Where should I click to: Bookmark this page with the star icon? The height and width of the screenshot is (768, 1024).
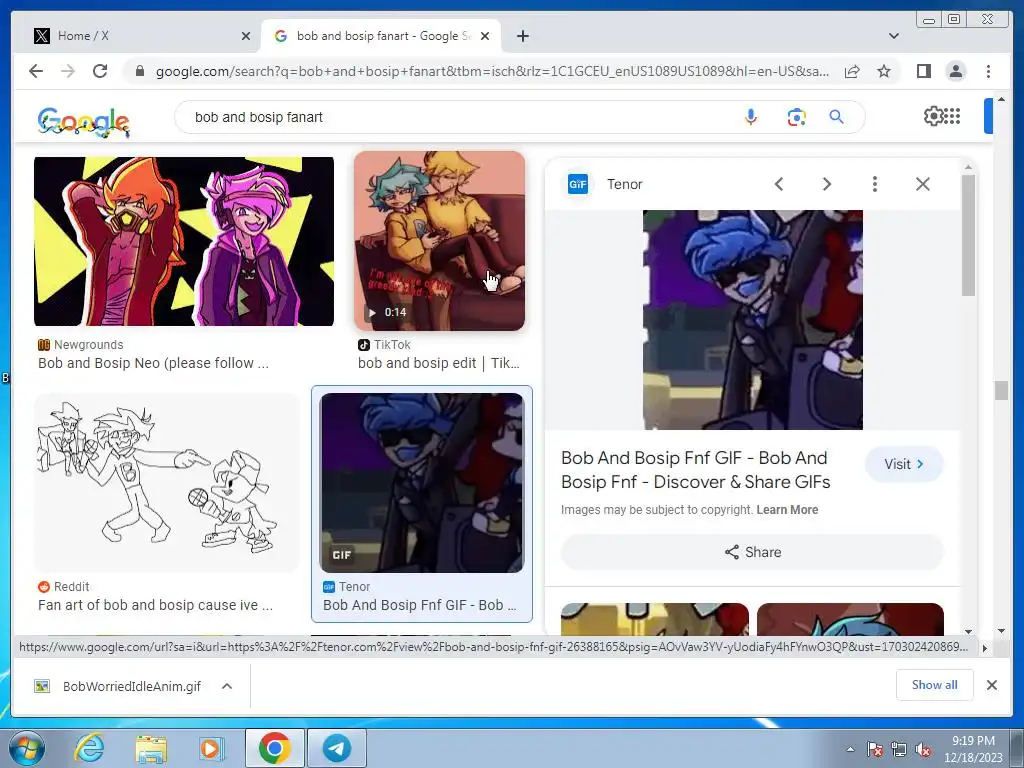[884, 71]
